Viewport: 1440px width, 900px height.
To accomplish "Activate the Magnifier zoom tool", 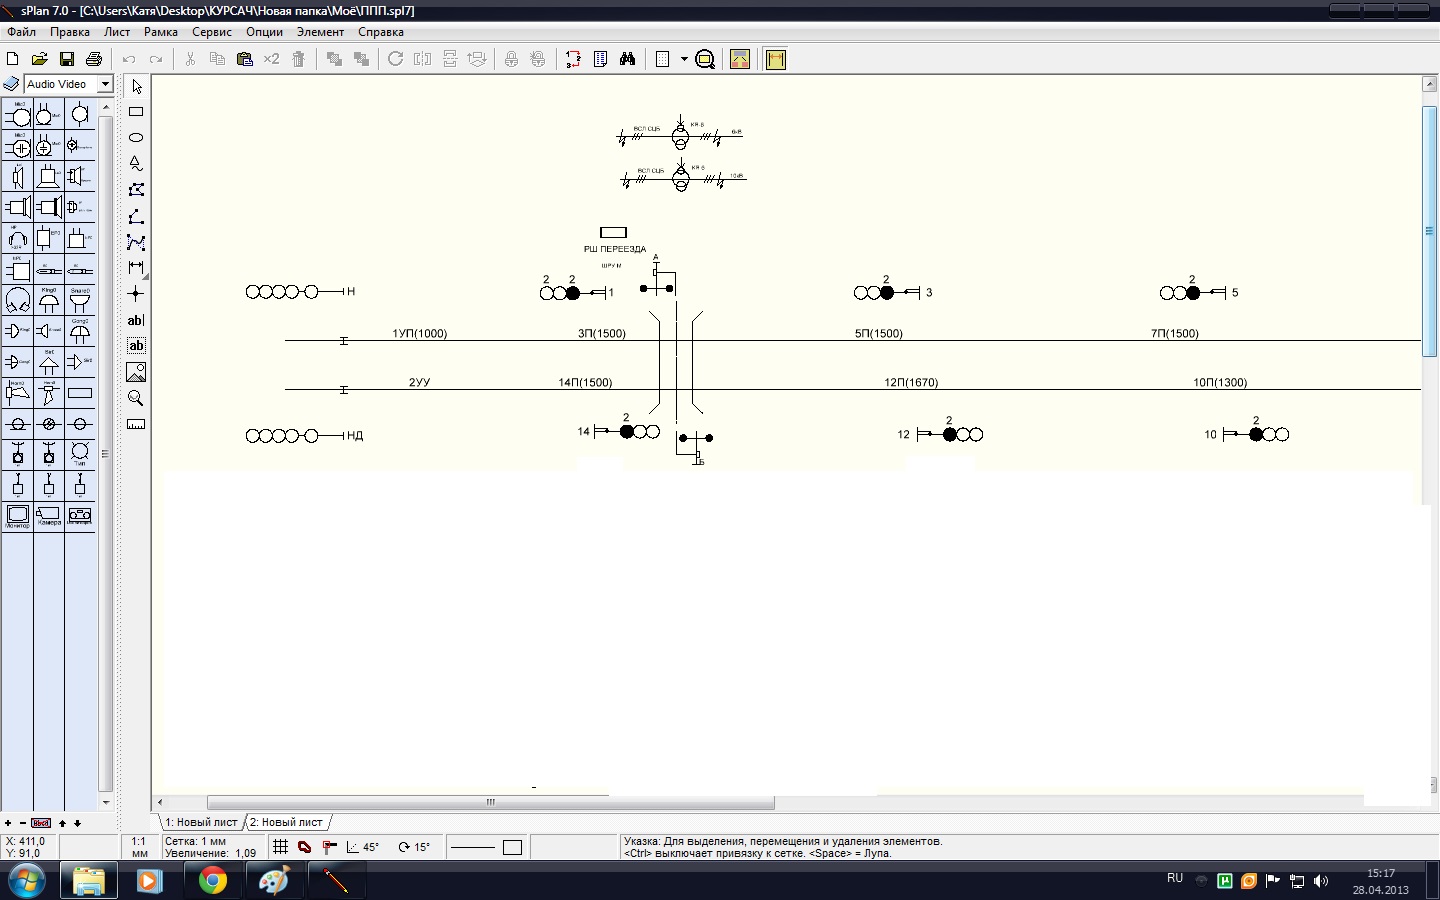I will tap(136, 398).
